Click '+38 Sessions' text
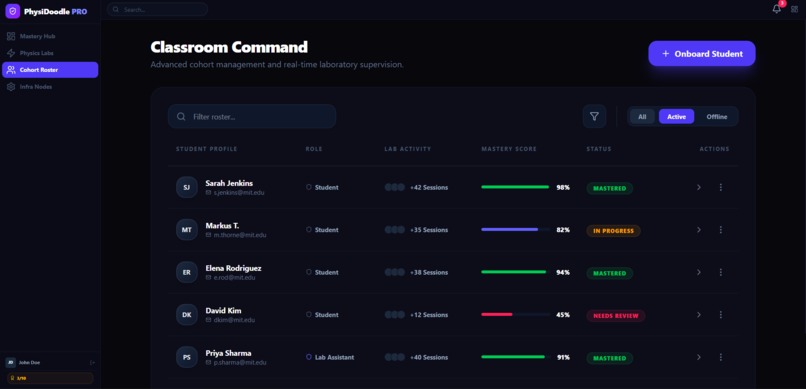This screenshot has height=389, width=806. 429,272
